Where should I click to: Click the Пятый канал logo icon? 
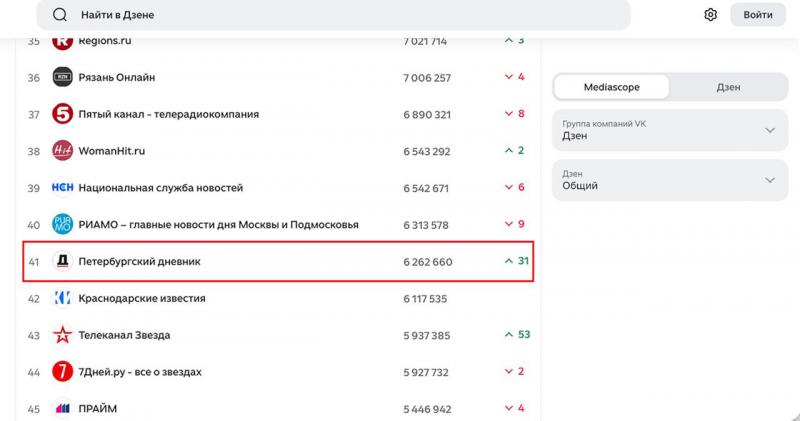(x=62, y=114)
